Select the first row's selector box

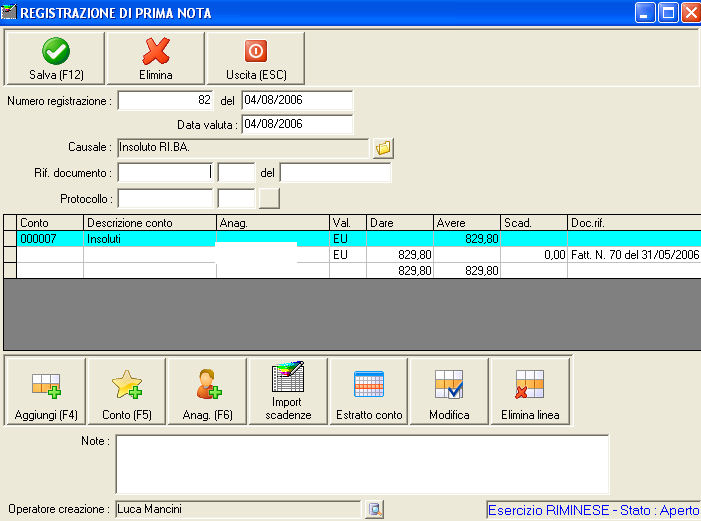[10, 239]
